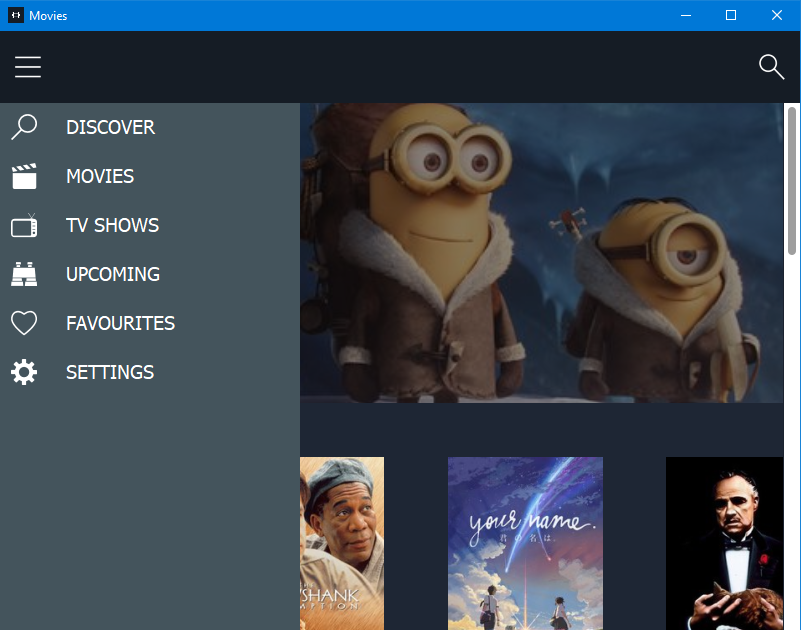Image resolution: width=801 pixels, height=630 pixels.
Task: Open search with the magnifier icon
Action: [x=771, y=67]
